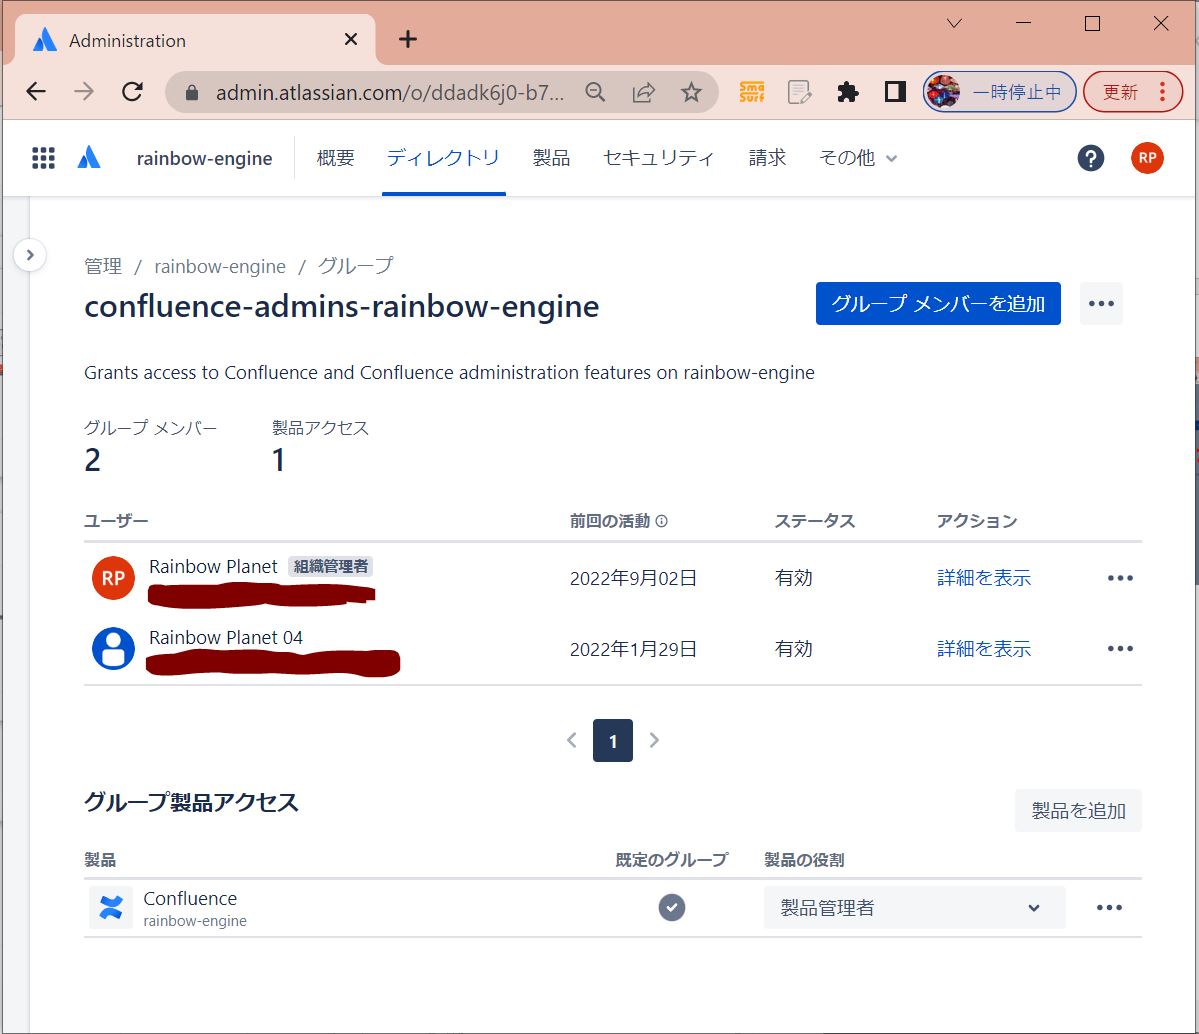Click the browser address bar URL
Image resolution: width=1199 pixels, height=1034 pixels.
(x=390, y=92)
